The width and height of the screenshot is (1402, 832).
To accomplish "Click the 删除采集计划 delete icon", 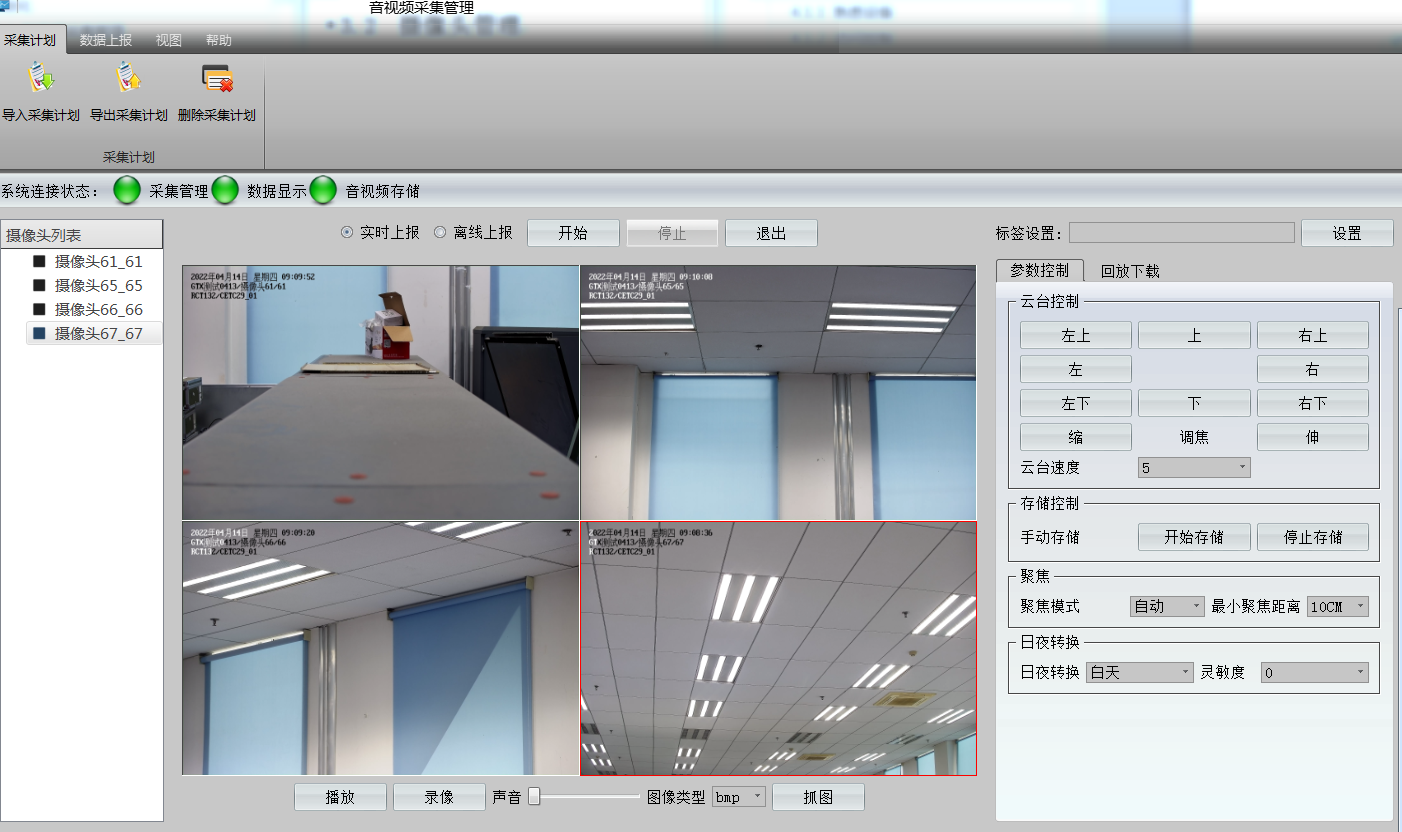I will (217, 80).
